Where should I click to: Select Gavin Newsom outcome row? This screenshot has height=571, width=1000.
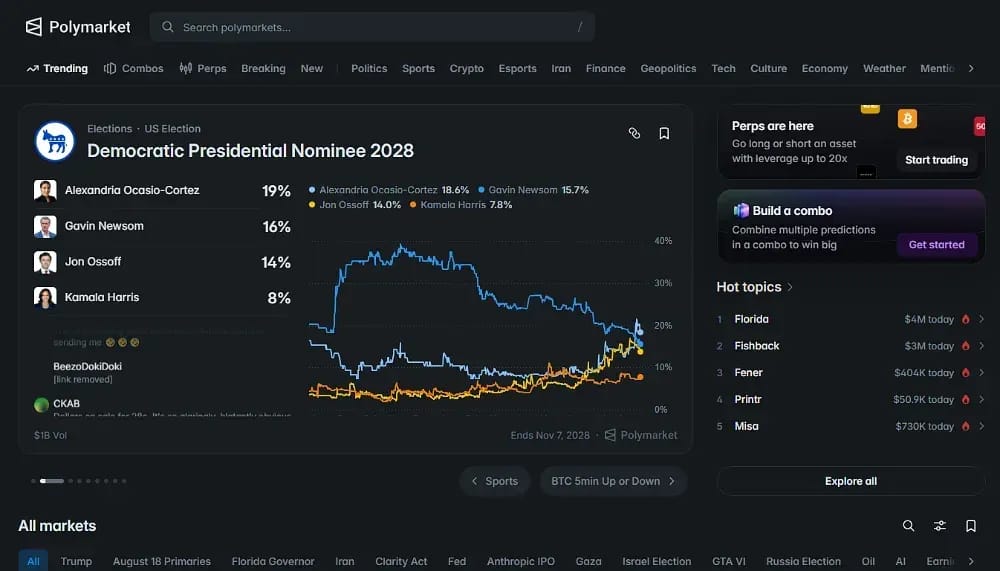[162, 226]
